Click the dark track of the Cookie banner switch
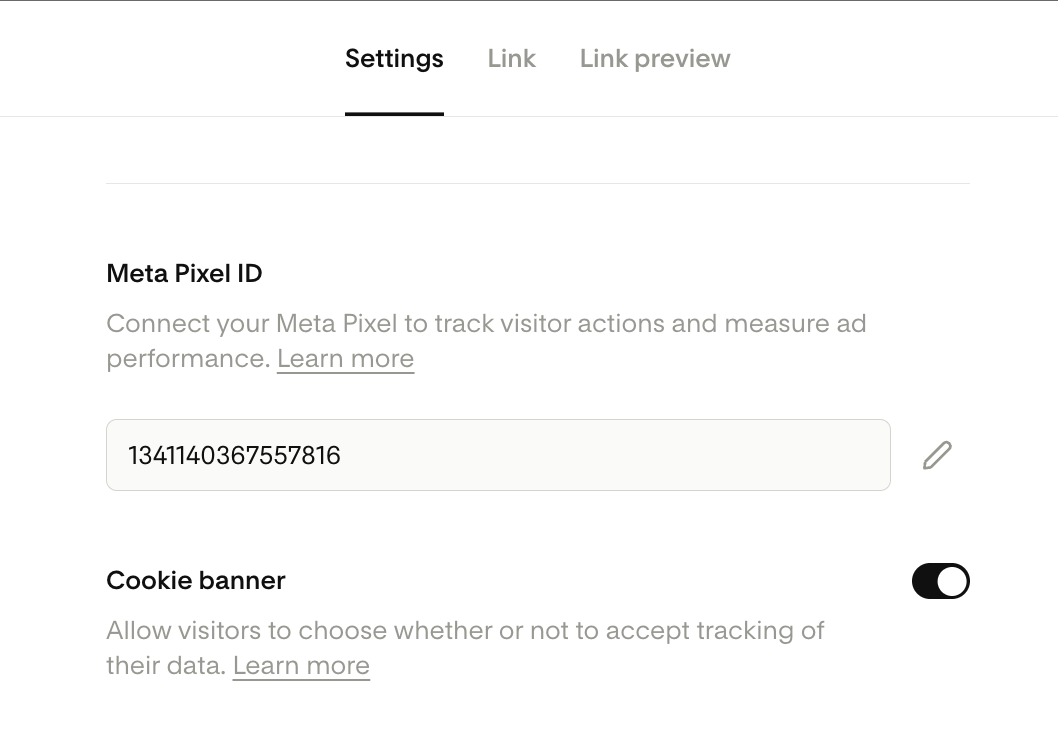Viewport: 1058px width, 756px height. pos(925,581)
